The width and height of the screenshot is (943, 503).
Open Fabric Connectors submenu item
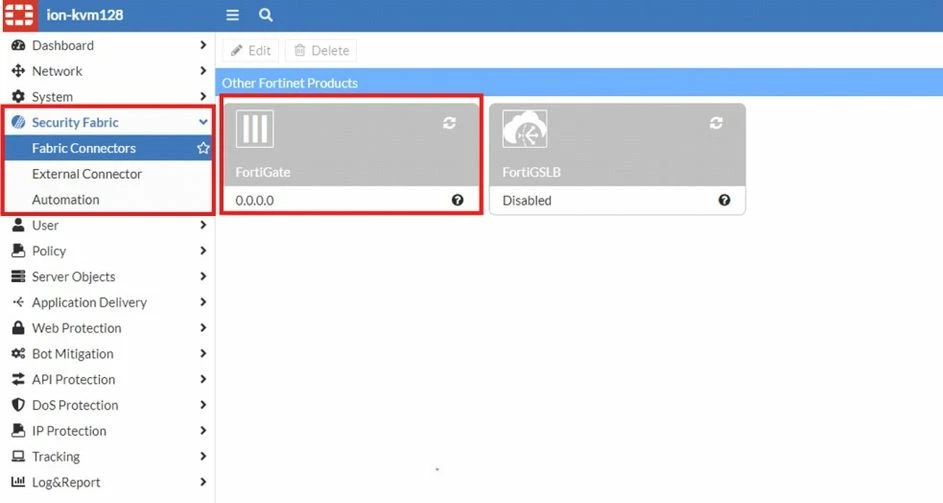pos(108,148)
